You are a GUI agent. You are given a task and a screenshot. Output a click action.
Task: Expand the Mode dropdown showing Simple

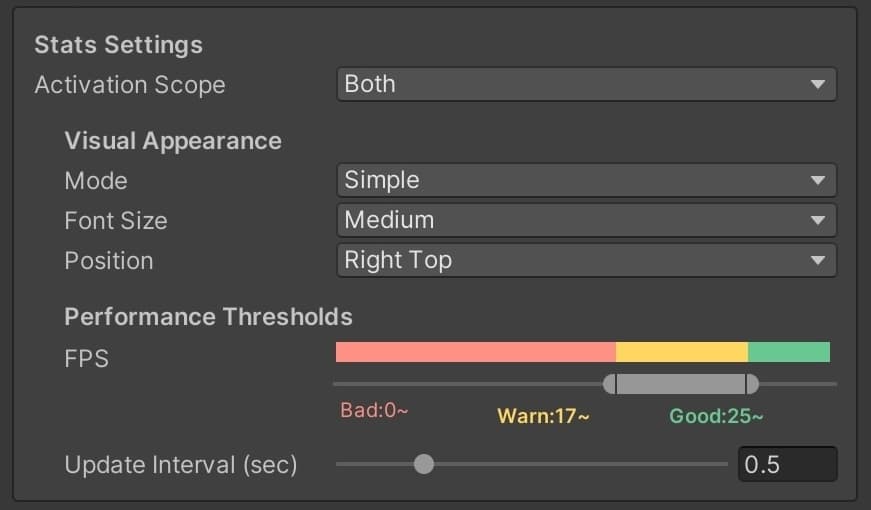tap(586, 181)
